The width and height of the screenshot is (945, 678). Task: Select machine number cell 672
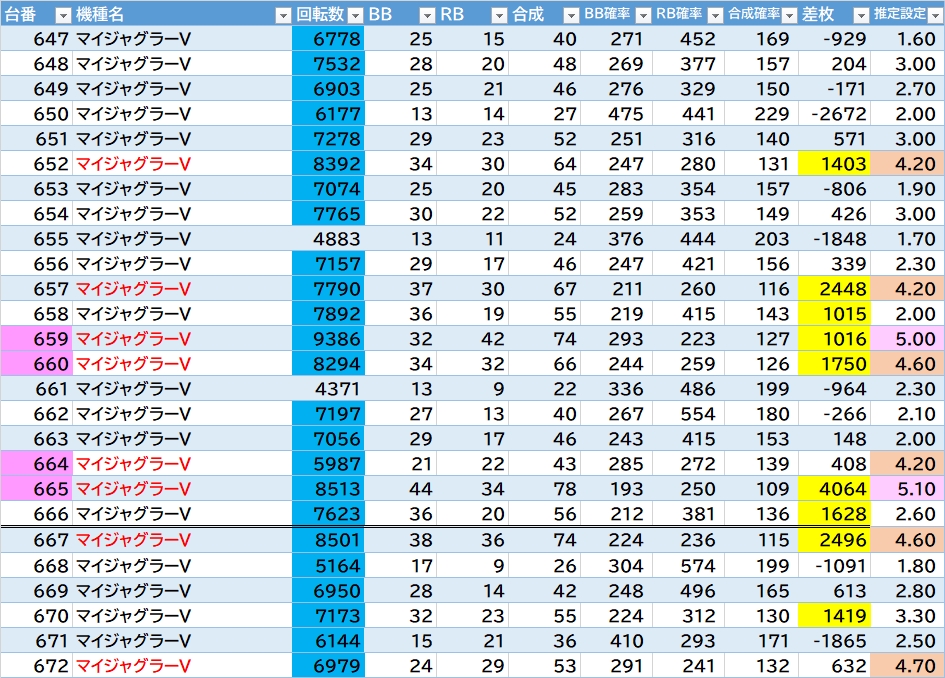pos(37,665)
